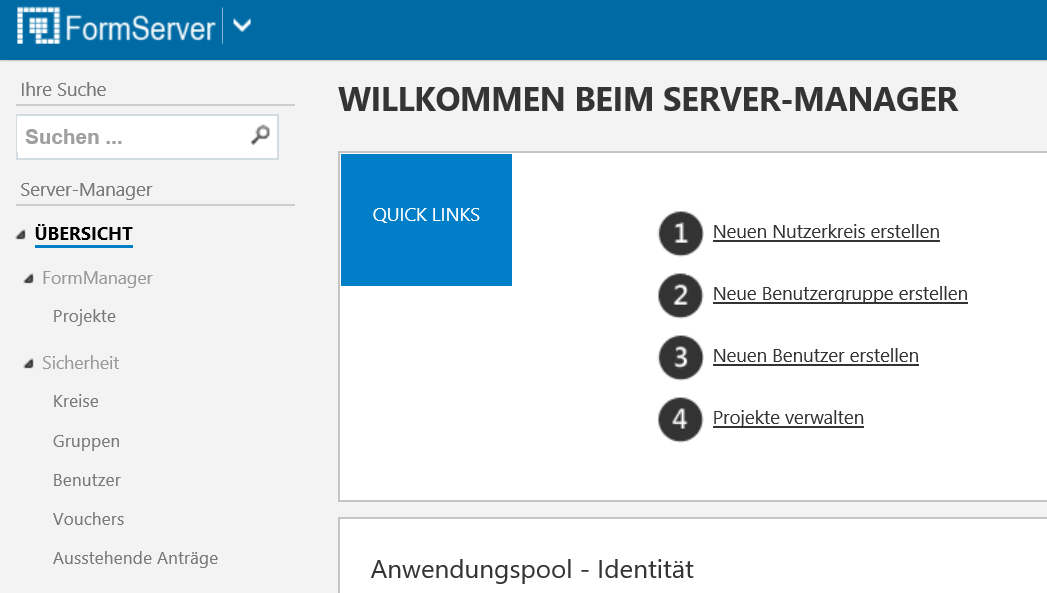Click the number 1 circle icon
This screenshot has width=1047, height=593.
pos(680,233)
